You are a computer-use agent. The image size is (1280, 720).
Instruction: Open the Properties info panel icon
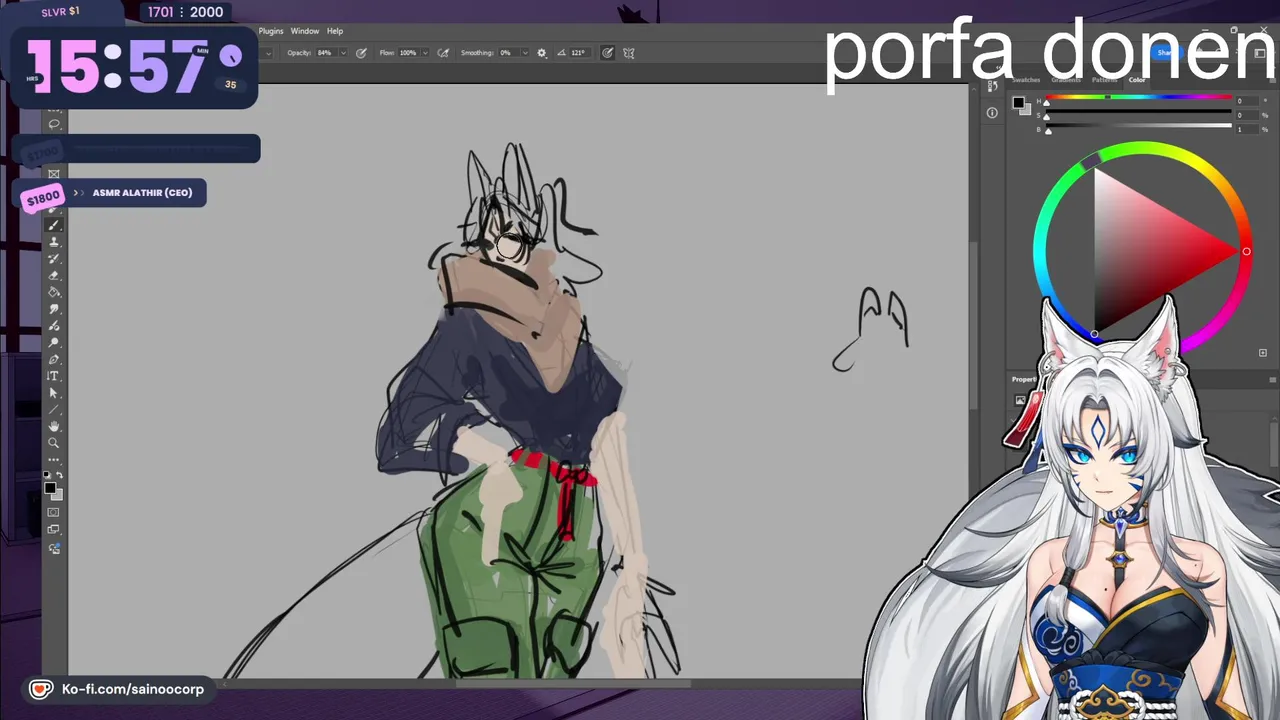coord(992,113)
